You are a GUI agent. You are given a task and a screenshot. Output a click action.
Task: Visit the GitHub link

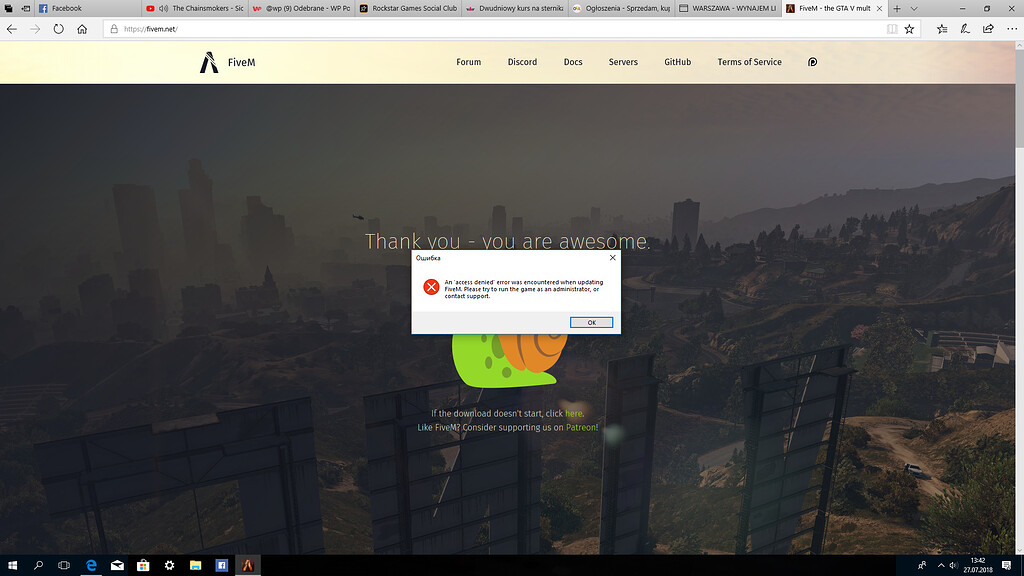[677, 62]
